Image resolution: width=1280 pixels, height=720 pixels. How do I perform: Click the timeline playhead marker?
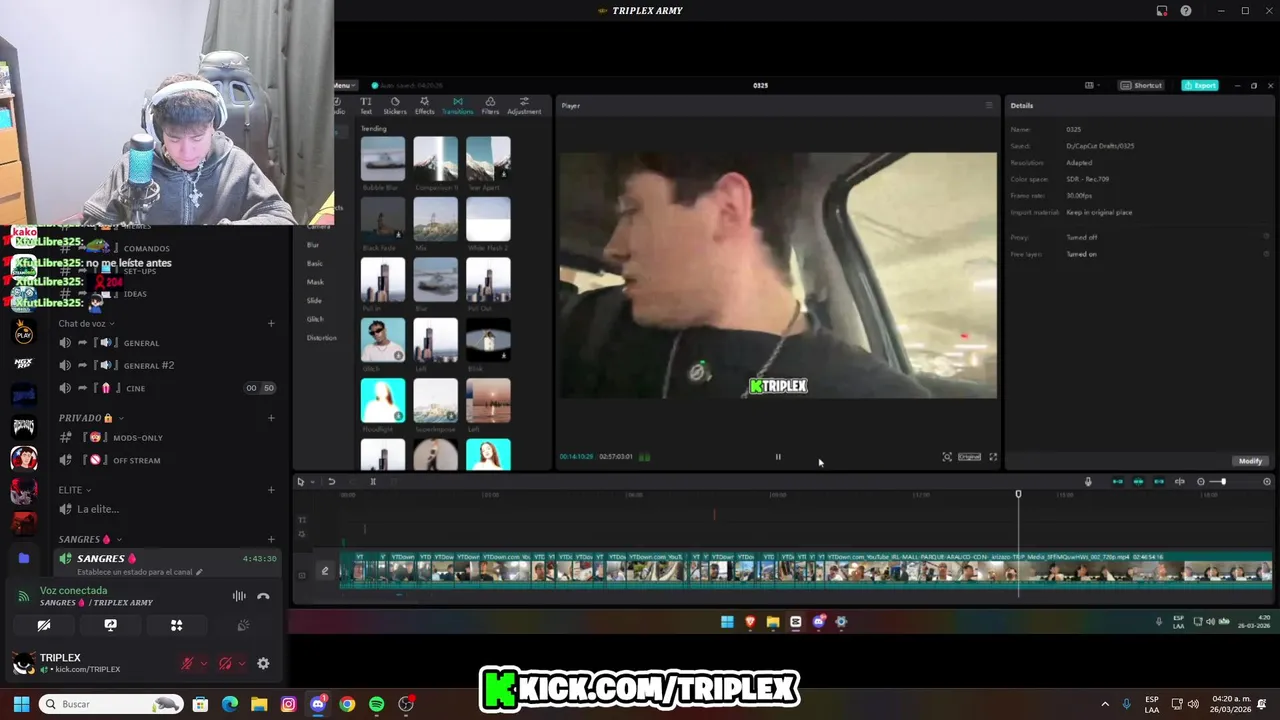tap(1018, 494)
